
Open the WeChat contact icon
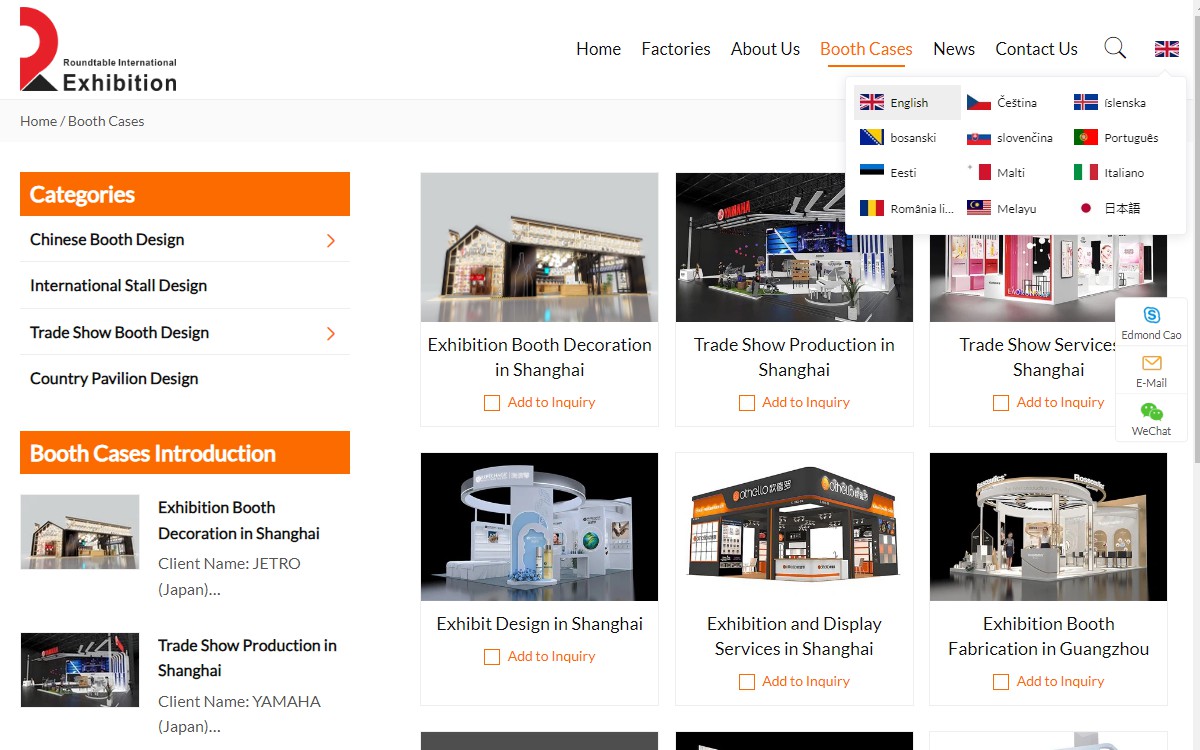pyautogui.click(x=1151, y=412)
